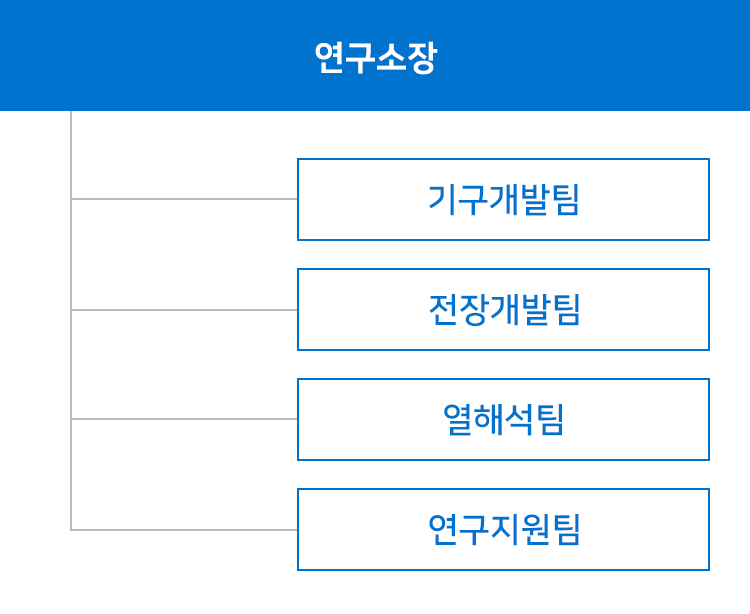Click connector line leading to 기구개발팀

[x=184, y=198]
